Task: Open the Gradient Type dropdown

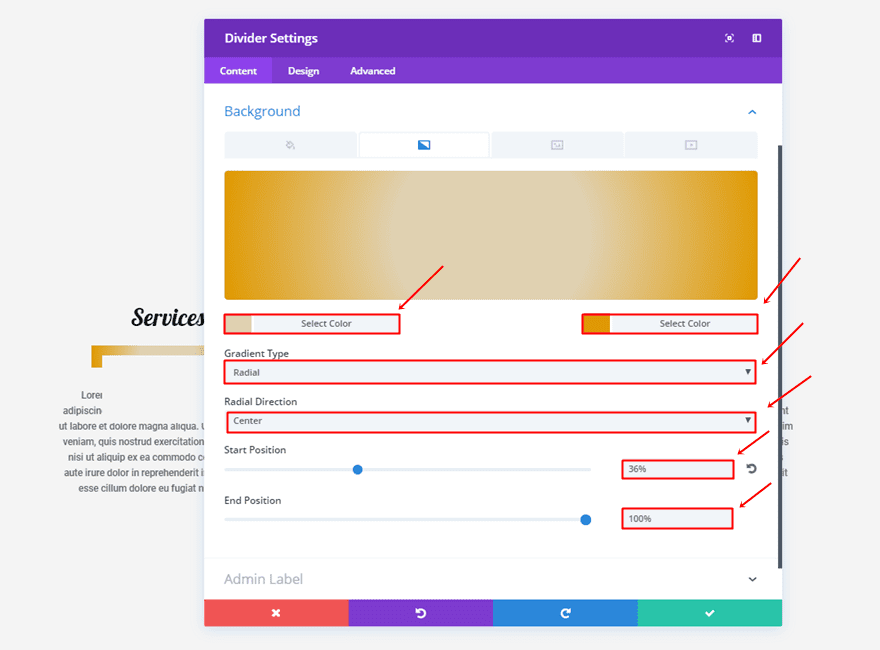Action: (490, 372)
